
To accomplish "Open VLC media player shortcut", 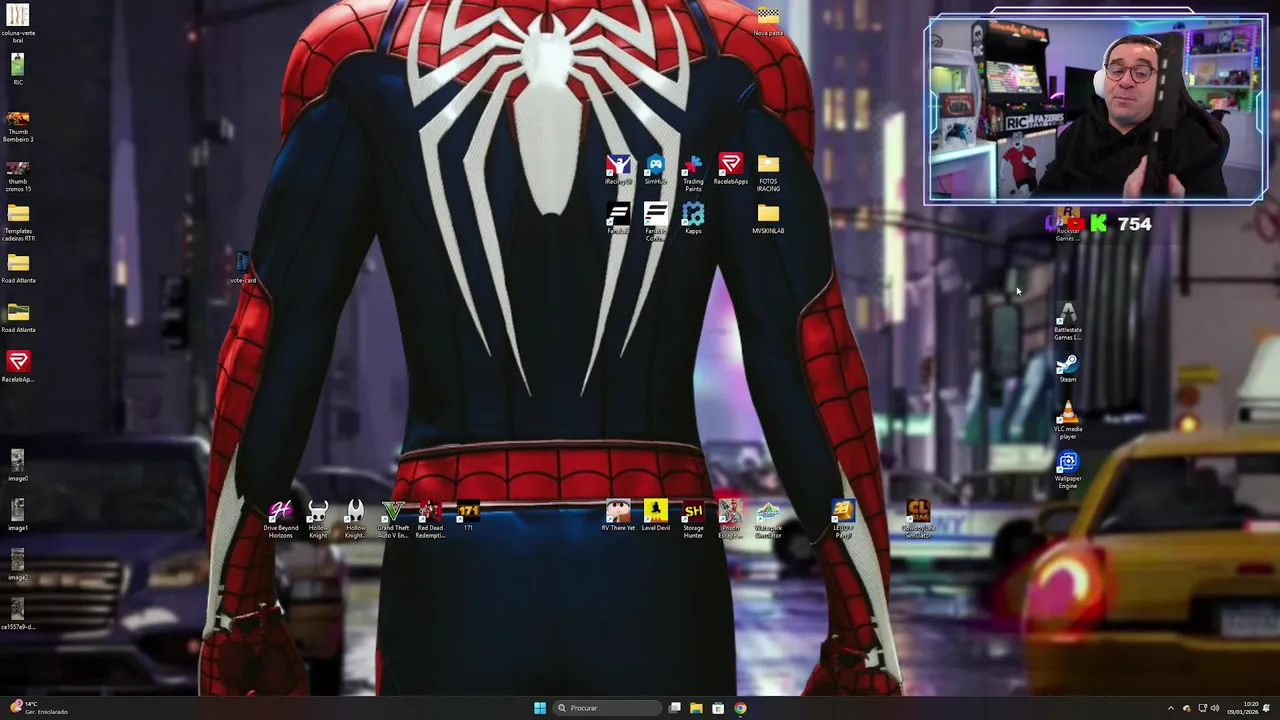I will pyautogui.click(x=1068, y=421).
